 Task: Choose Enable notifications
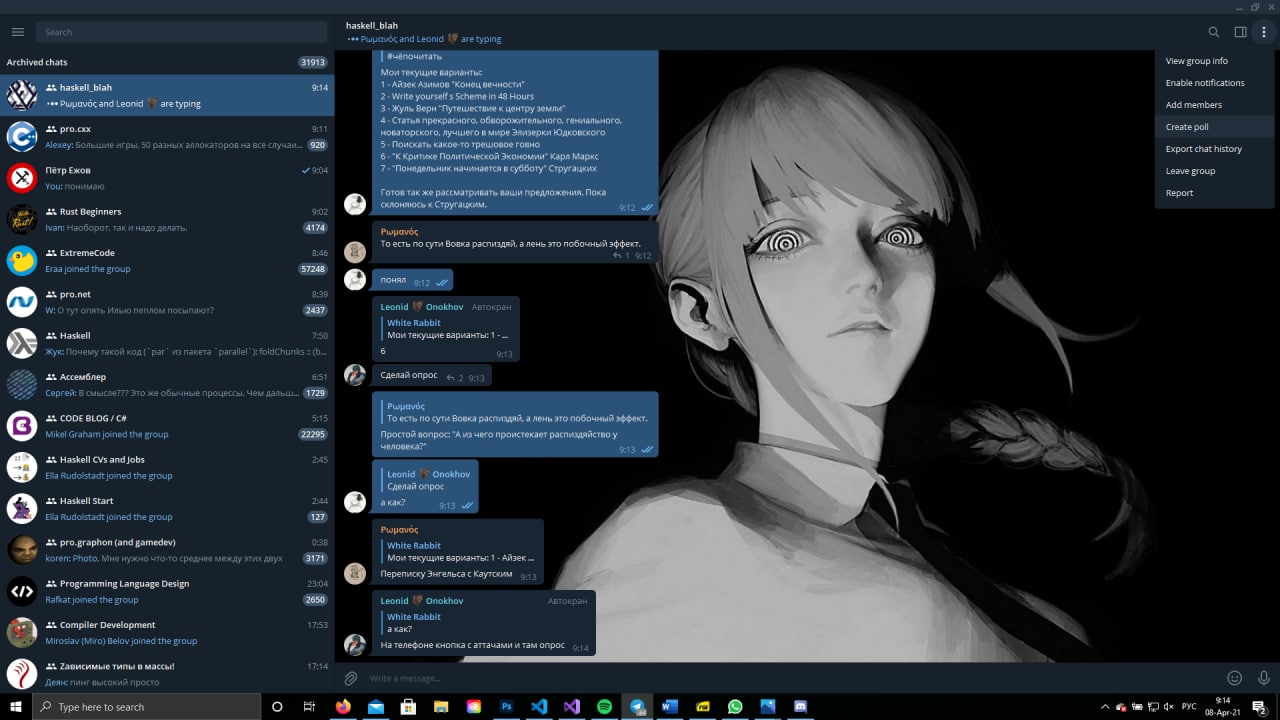coord(1214,83)
